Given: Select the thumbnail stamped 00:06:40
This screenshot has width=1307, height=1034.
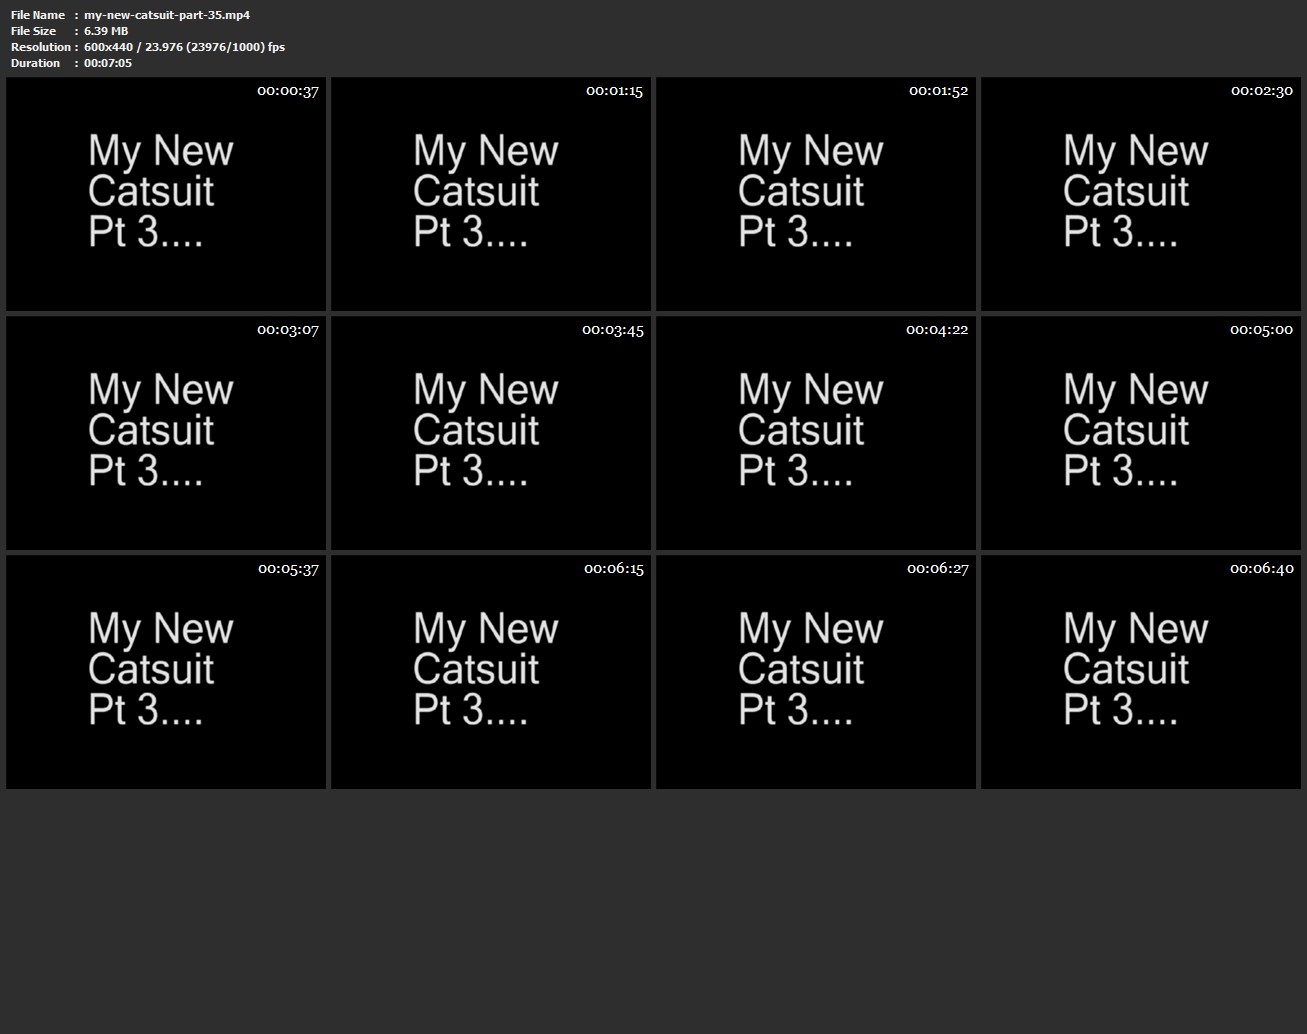Looking at the screenshot, I should click(x=1141, y=672).
